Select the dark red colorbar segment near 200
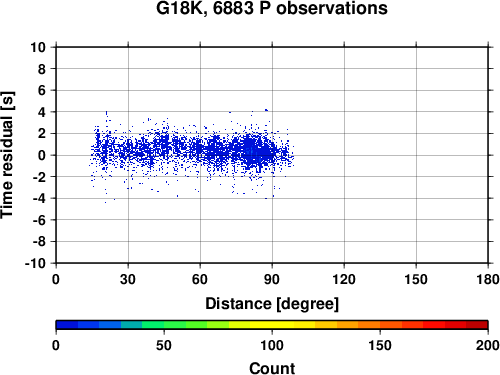The height and width of the screenshot is (375, 500). 477,325
